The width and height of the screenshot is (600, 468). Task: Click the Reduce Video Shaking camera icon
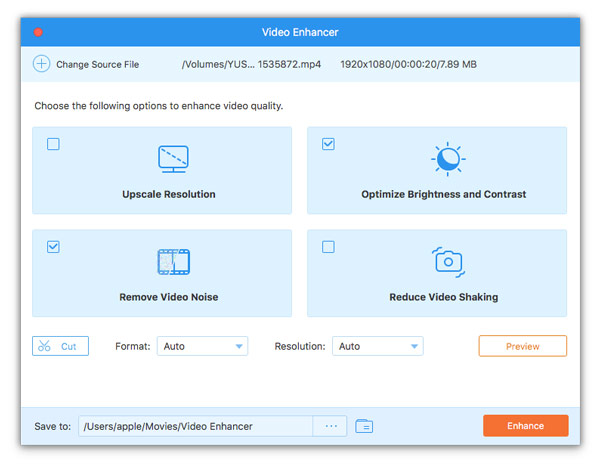[447, 262]
